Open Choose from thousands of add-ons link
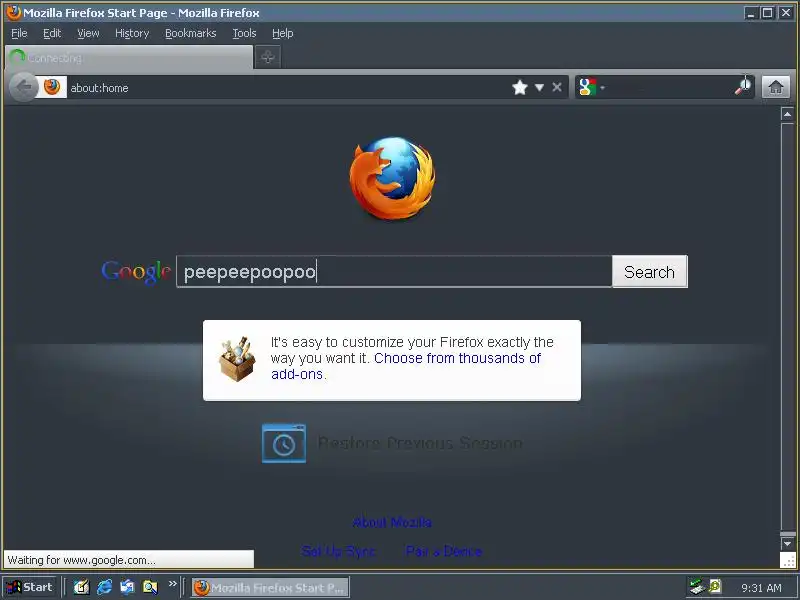Image resolution: width=800 pixels, height=600 pixels. coord(406,366)
